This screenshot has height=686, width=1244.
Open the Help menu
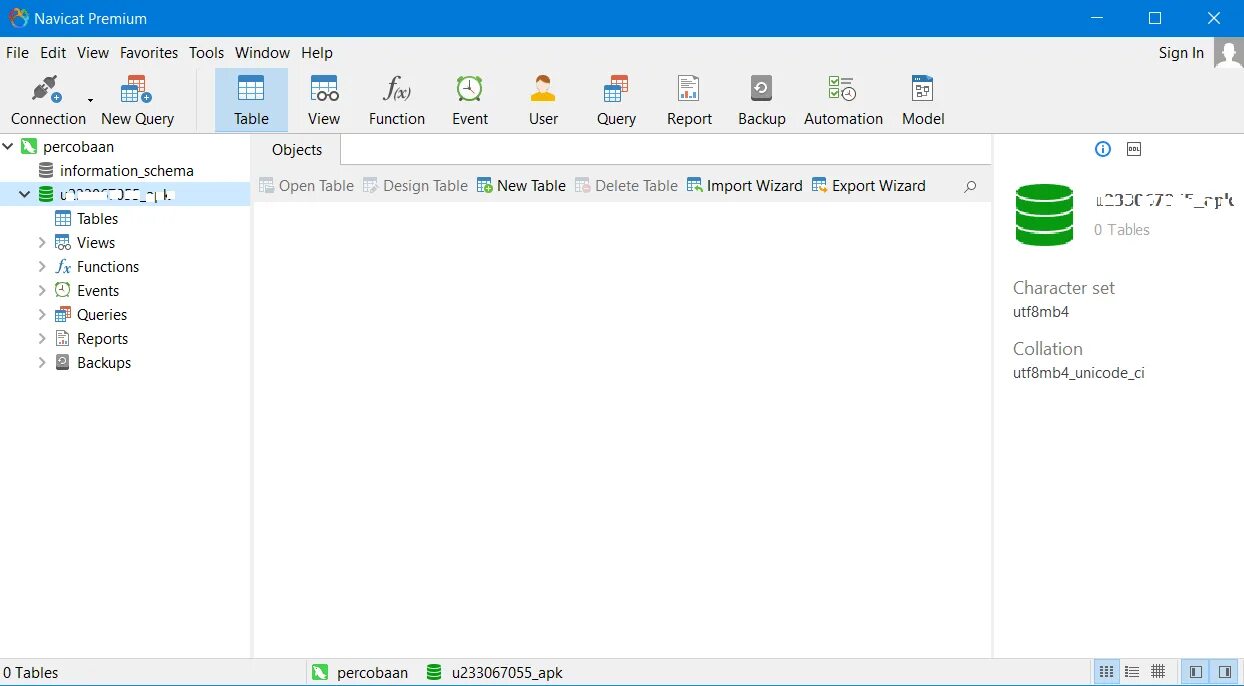[x=317, y=53]
